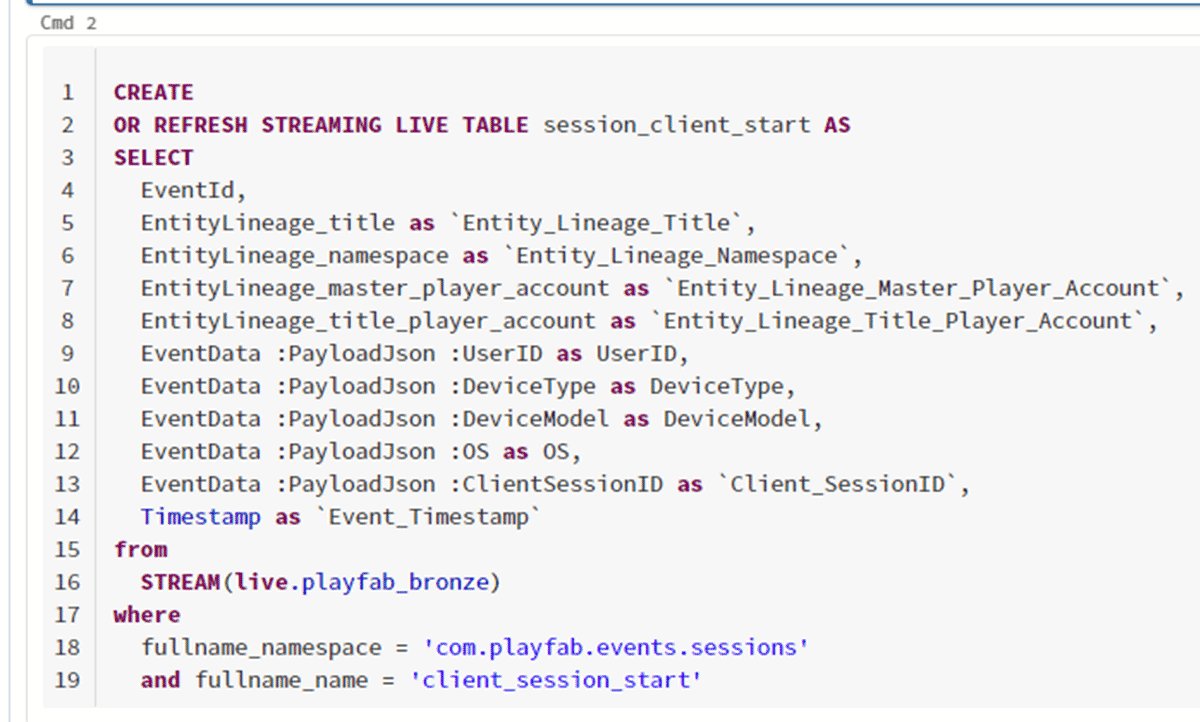1200x722 pixels.
Task: Click Entity_Lineage_Master_Player_Account alias text
Action: pos(917,288)
